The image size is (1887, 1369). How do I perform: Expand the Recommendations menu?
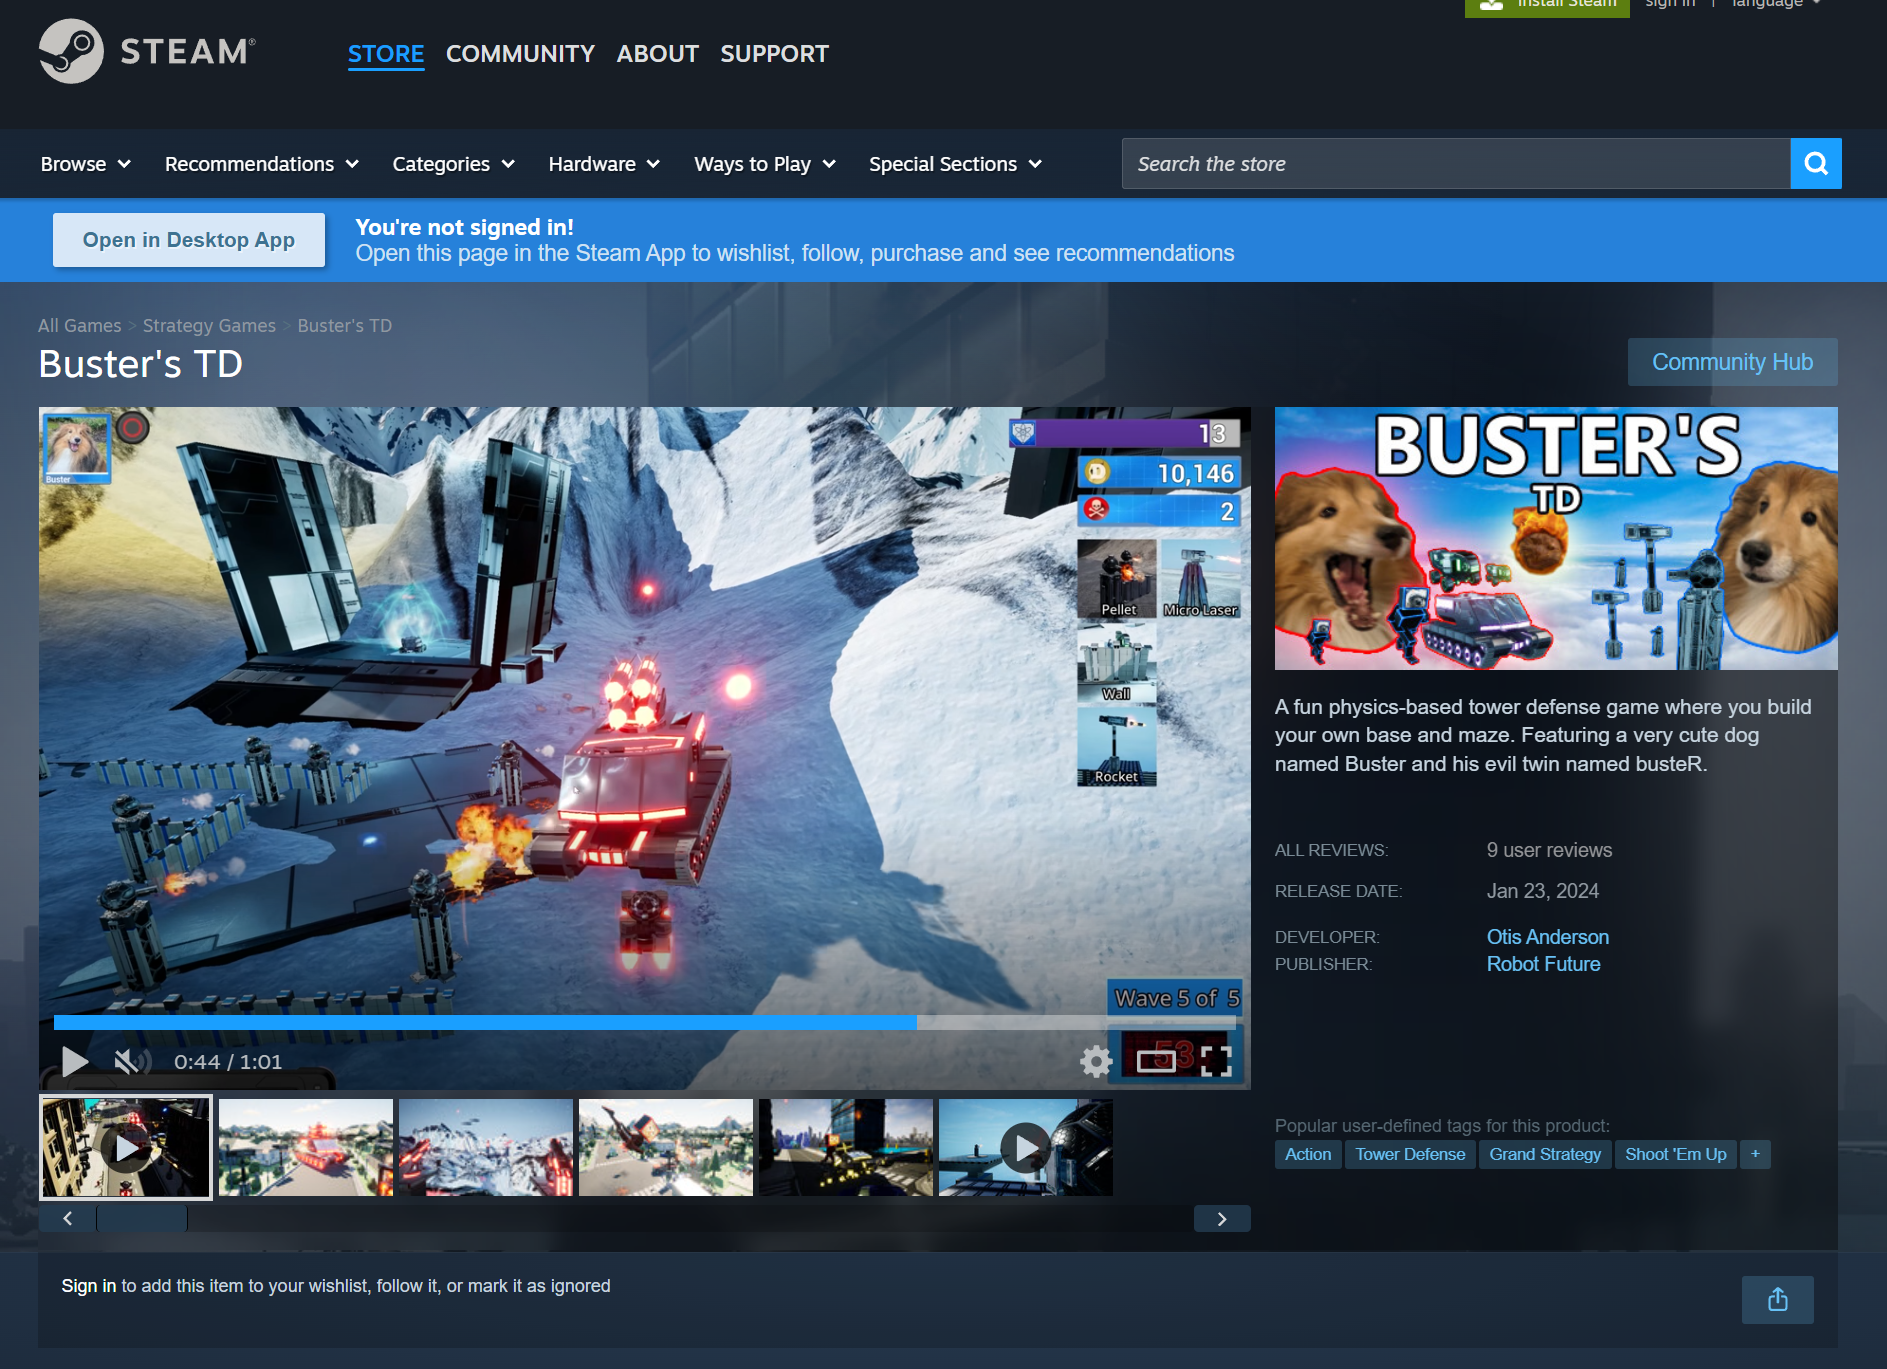click(x=262, y=164)
